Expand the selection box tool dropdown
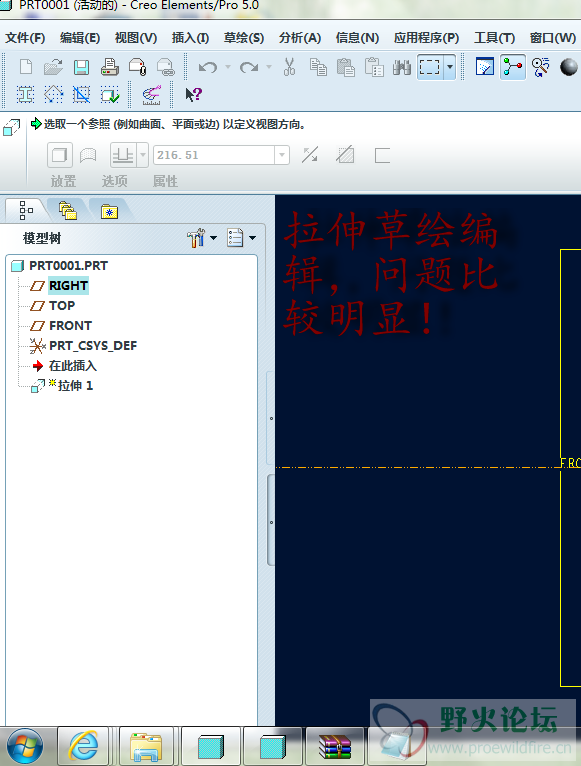The image size is (581, 766). (450, 67)
